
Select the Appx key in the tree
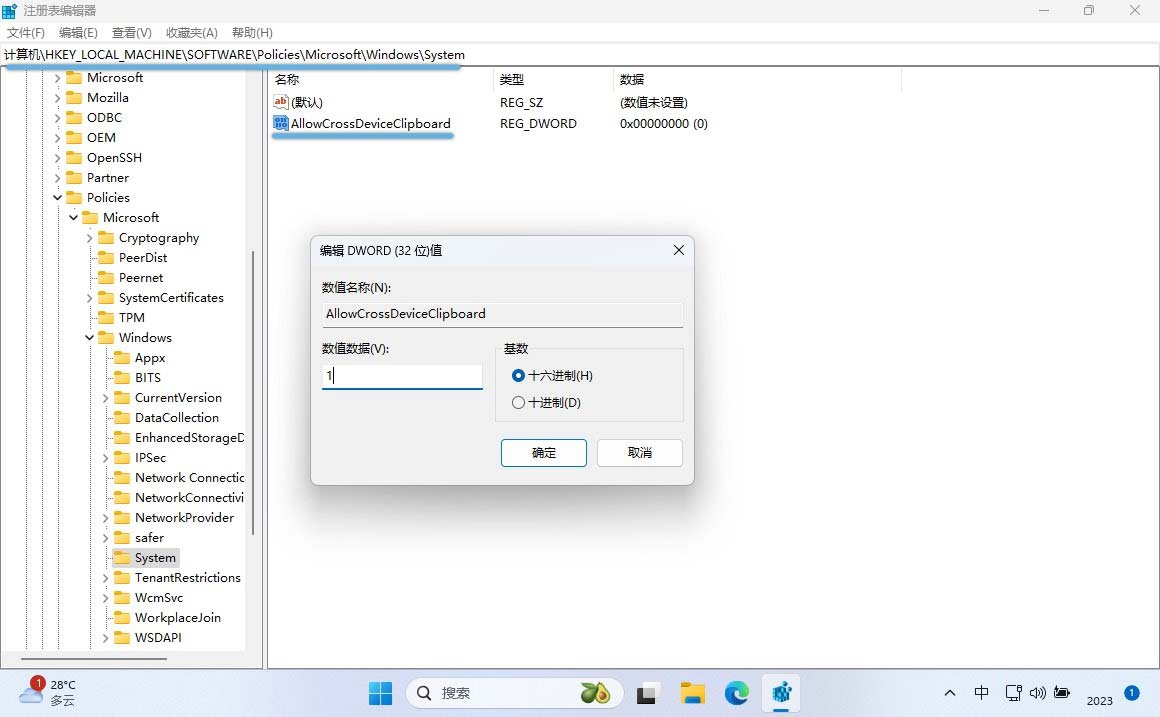tap(150, 357)
